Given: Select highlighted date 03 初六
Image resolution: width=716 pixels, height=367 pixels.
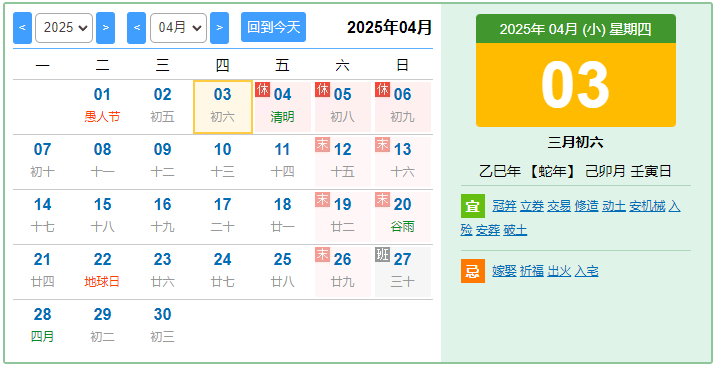Looking at the screenshot, I should tap(223, 107).
